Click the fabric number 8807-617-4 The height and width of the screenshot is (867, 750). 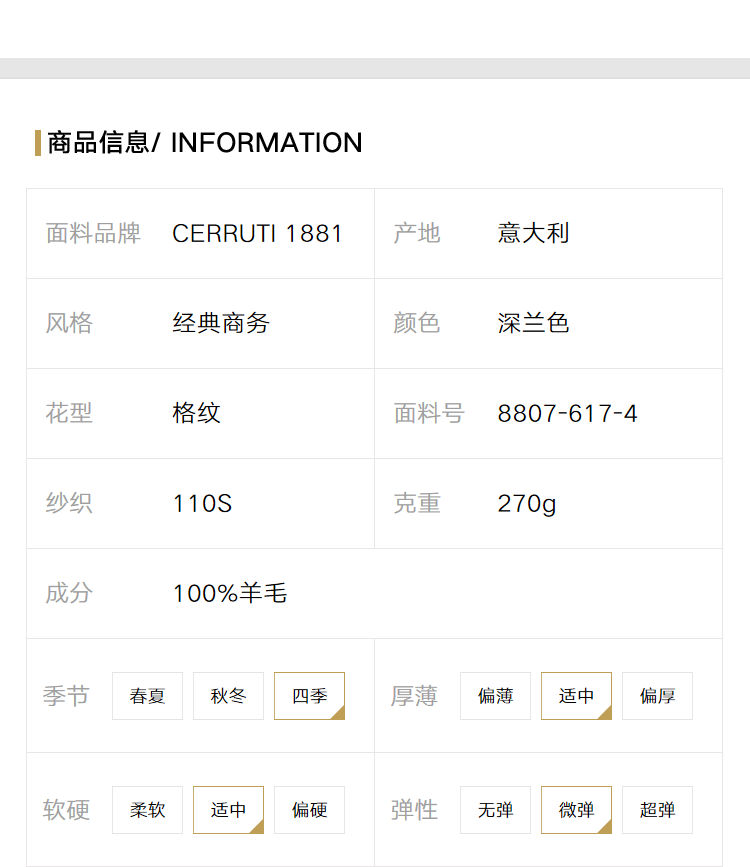tap(567, 414)
